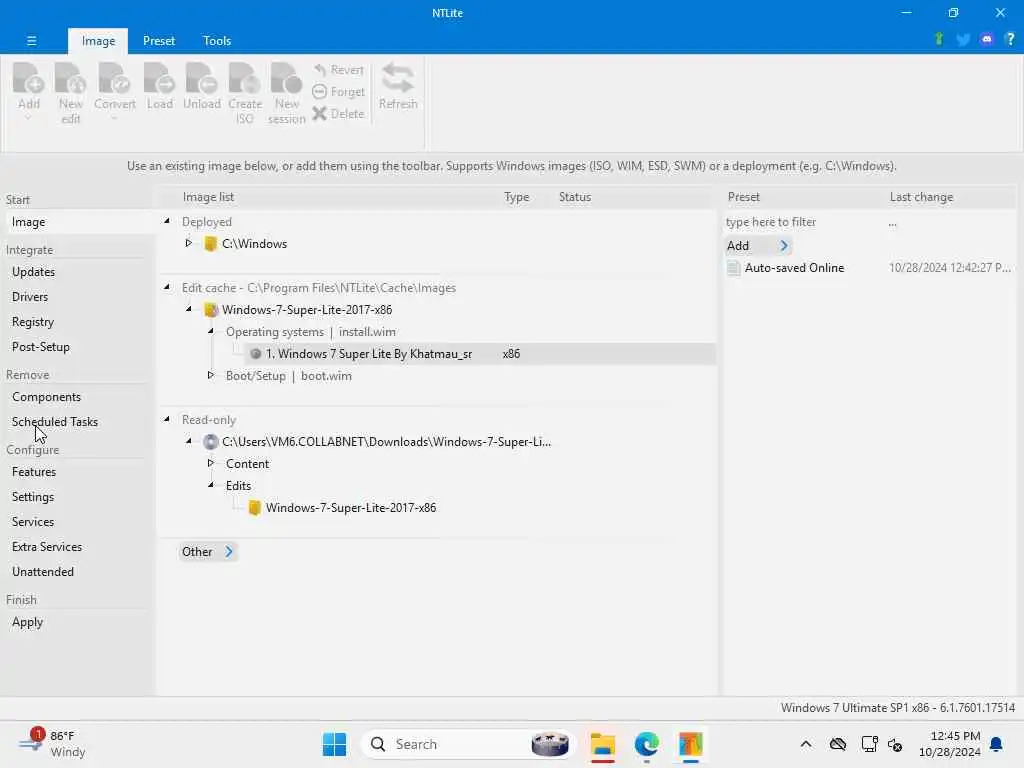Collapse the Read-only group
Image resolution: width=1024 pixels, height=768 pixels.
167,419
